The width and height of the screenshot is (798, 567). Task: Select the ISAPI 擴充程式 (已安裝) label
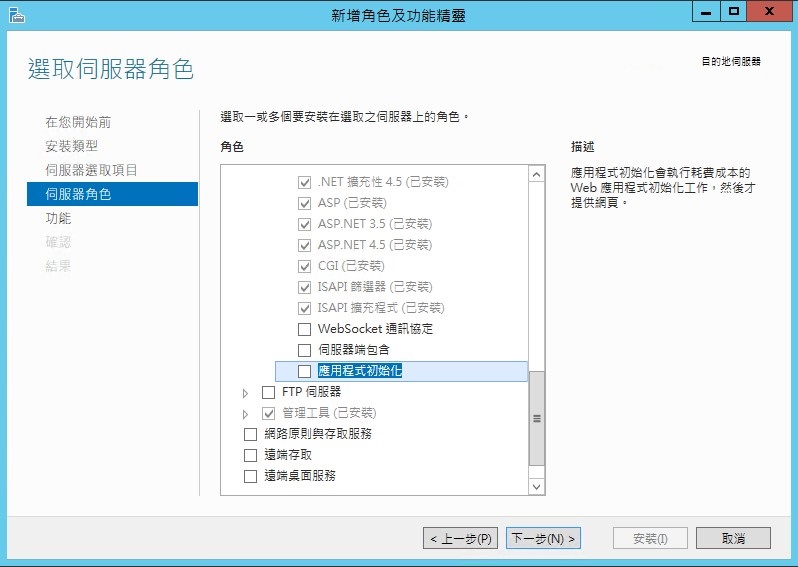[381, 308]
